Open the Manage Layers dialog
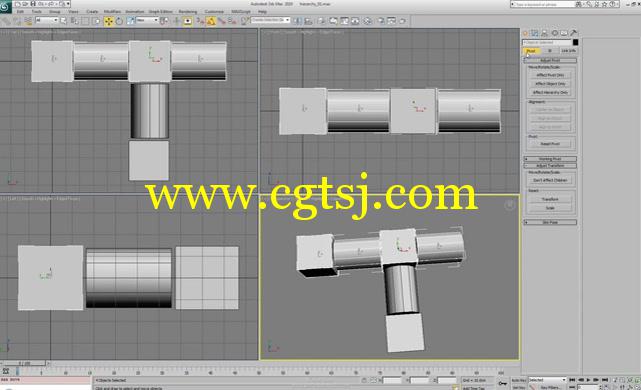 (x=322, y=21)
